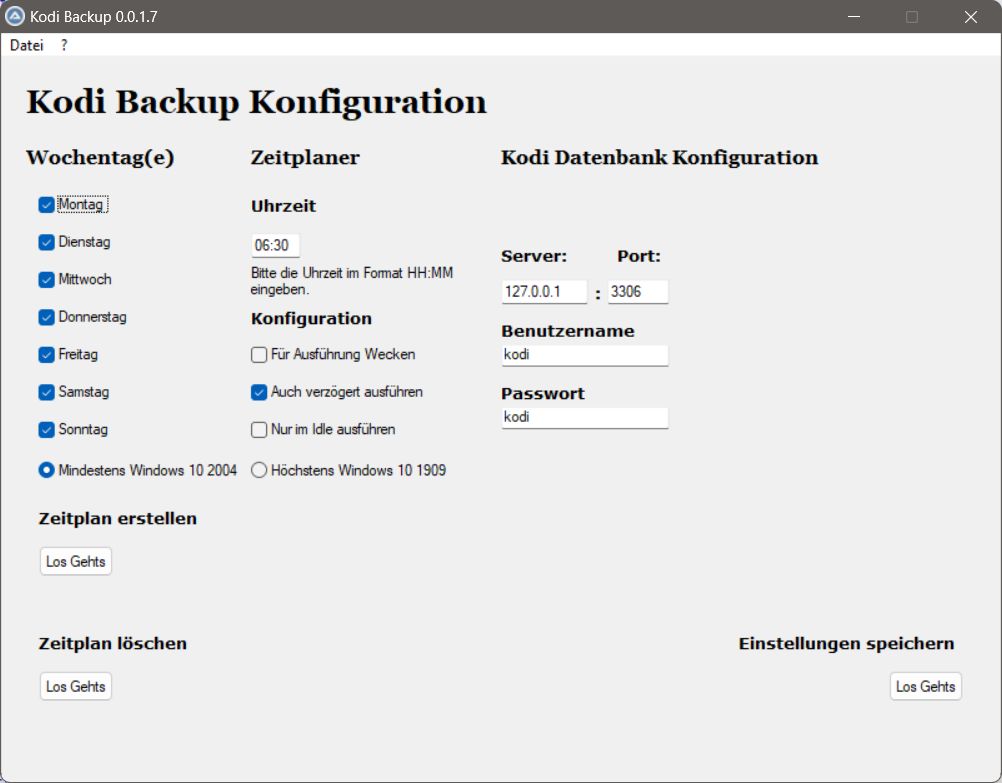Click the Passwort label

[x=543, y=394]
